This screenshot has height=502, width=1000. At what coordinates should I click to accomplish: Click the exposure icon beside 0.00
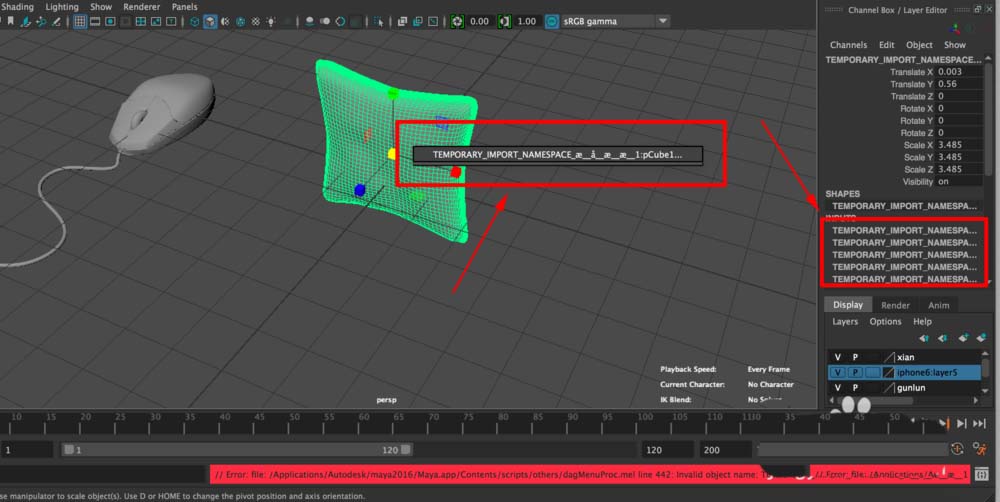click(457, 21)
